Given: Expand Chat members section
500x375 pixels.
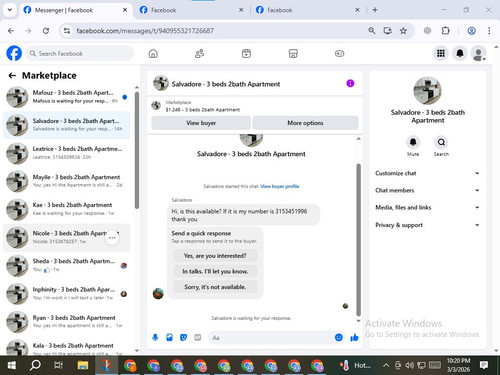Looking at the screenshot, I should 427,190.
